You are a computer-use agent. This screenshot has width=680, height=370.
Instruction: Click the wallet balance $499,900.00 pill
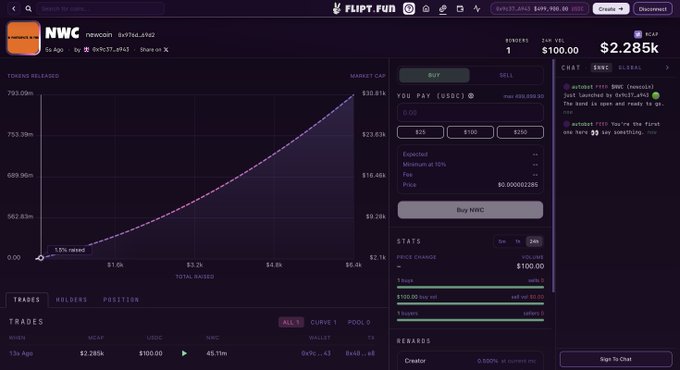[539, 8]
